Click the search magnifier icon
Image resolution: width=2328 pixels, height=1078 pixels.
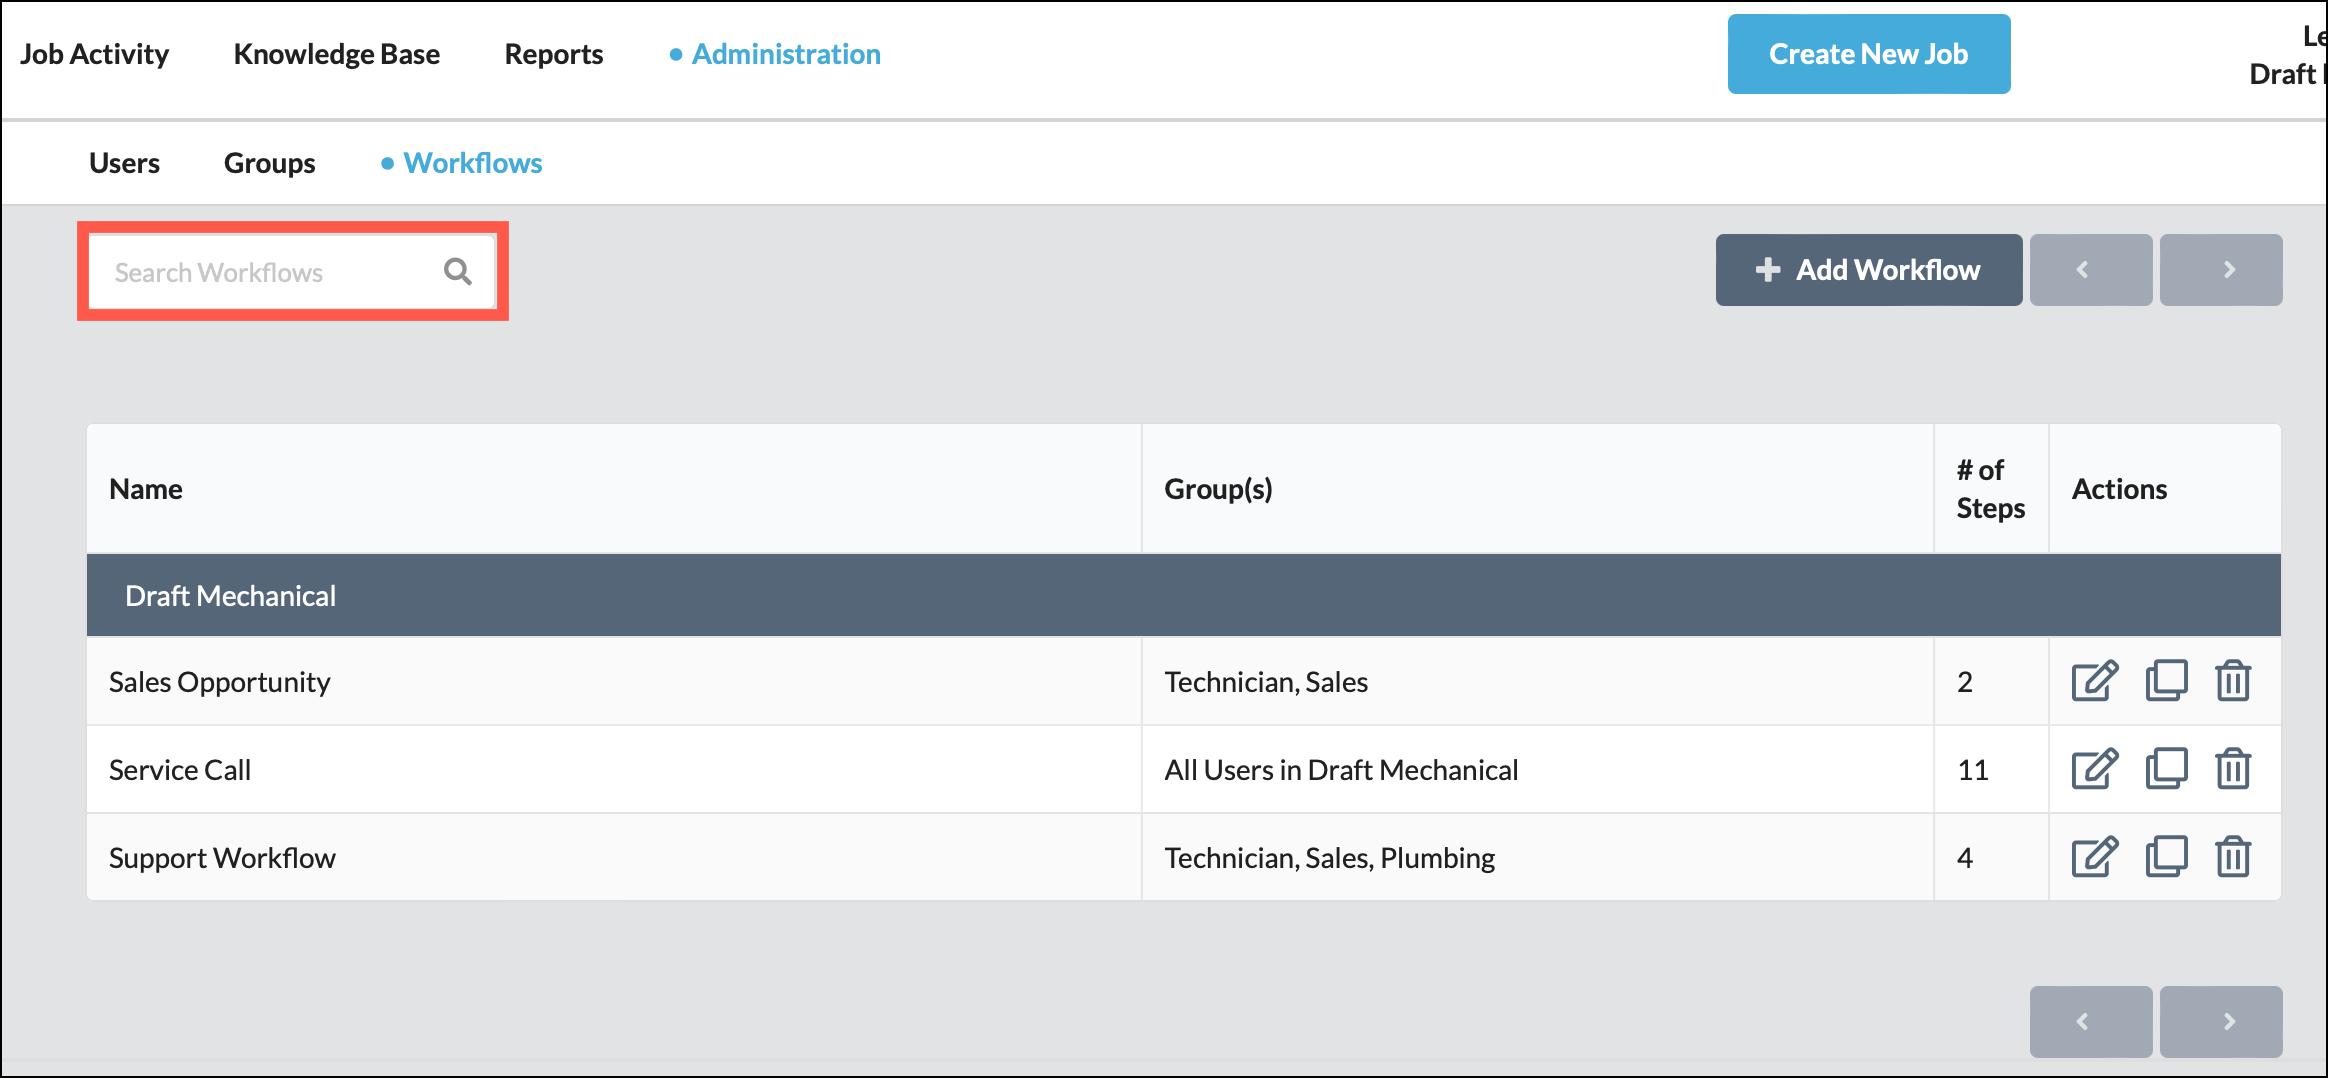coord(457,270)
